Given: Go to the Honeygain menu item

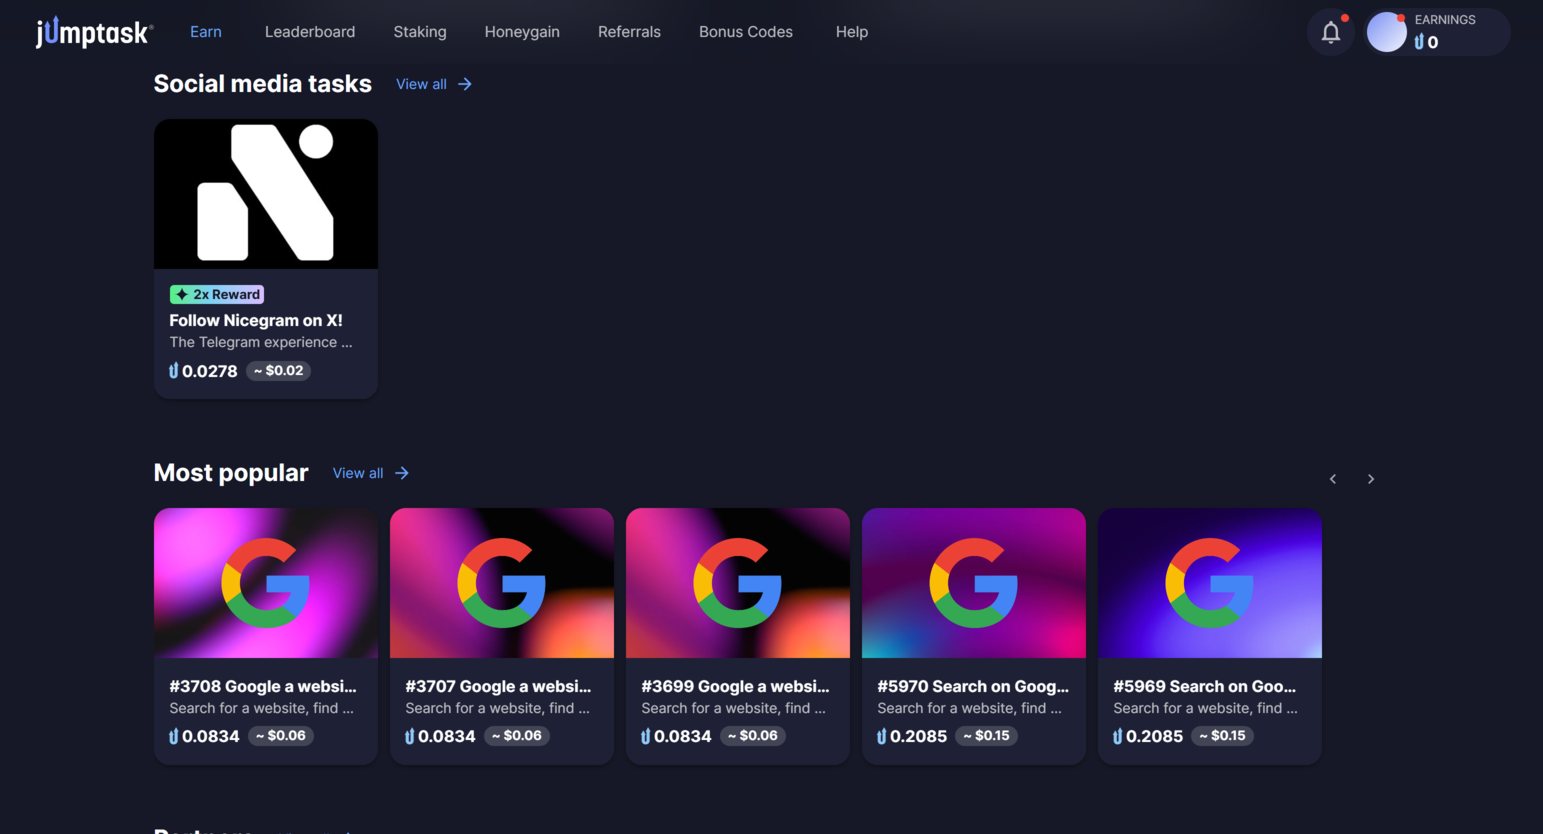Looking at the screenshot, I should (x=522, y=31).
